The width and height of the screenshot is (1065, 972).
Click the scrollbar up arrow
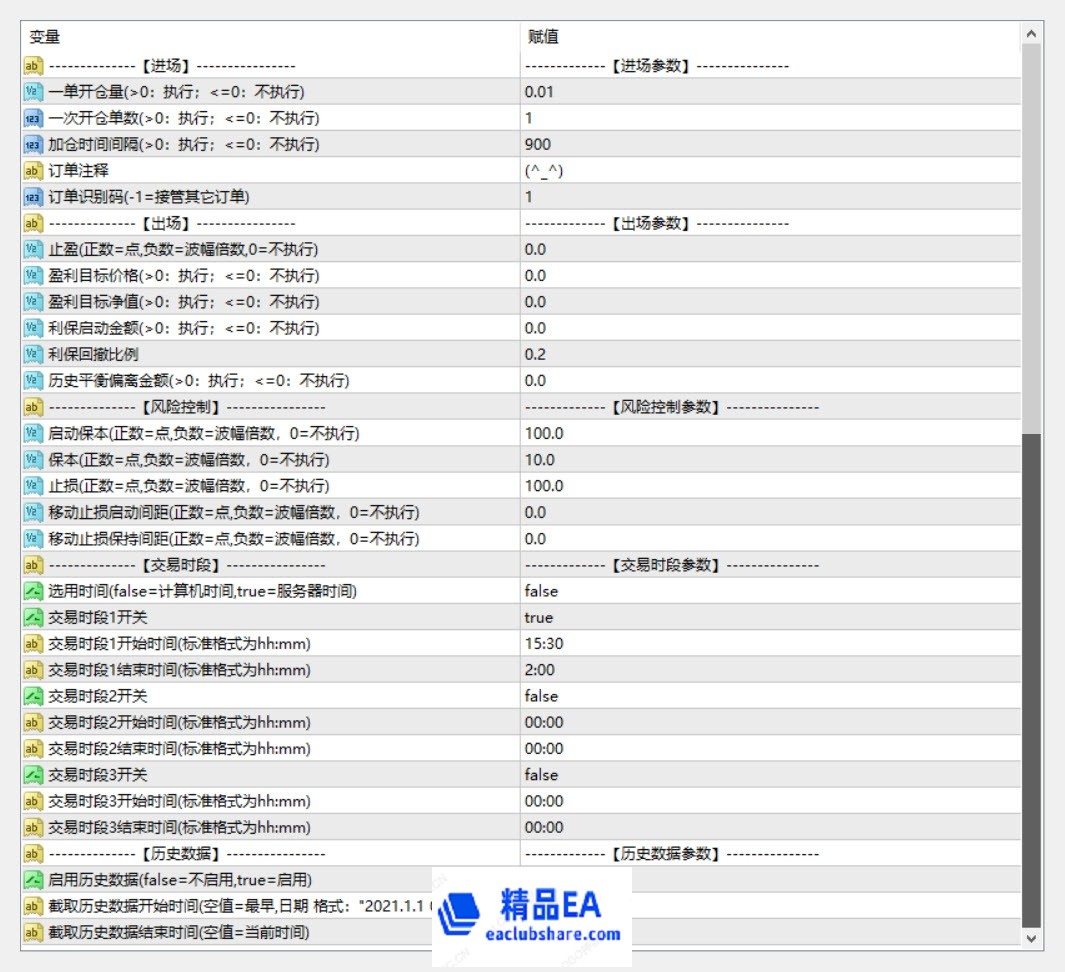1031,34
